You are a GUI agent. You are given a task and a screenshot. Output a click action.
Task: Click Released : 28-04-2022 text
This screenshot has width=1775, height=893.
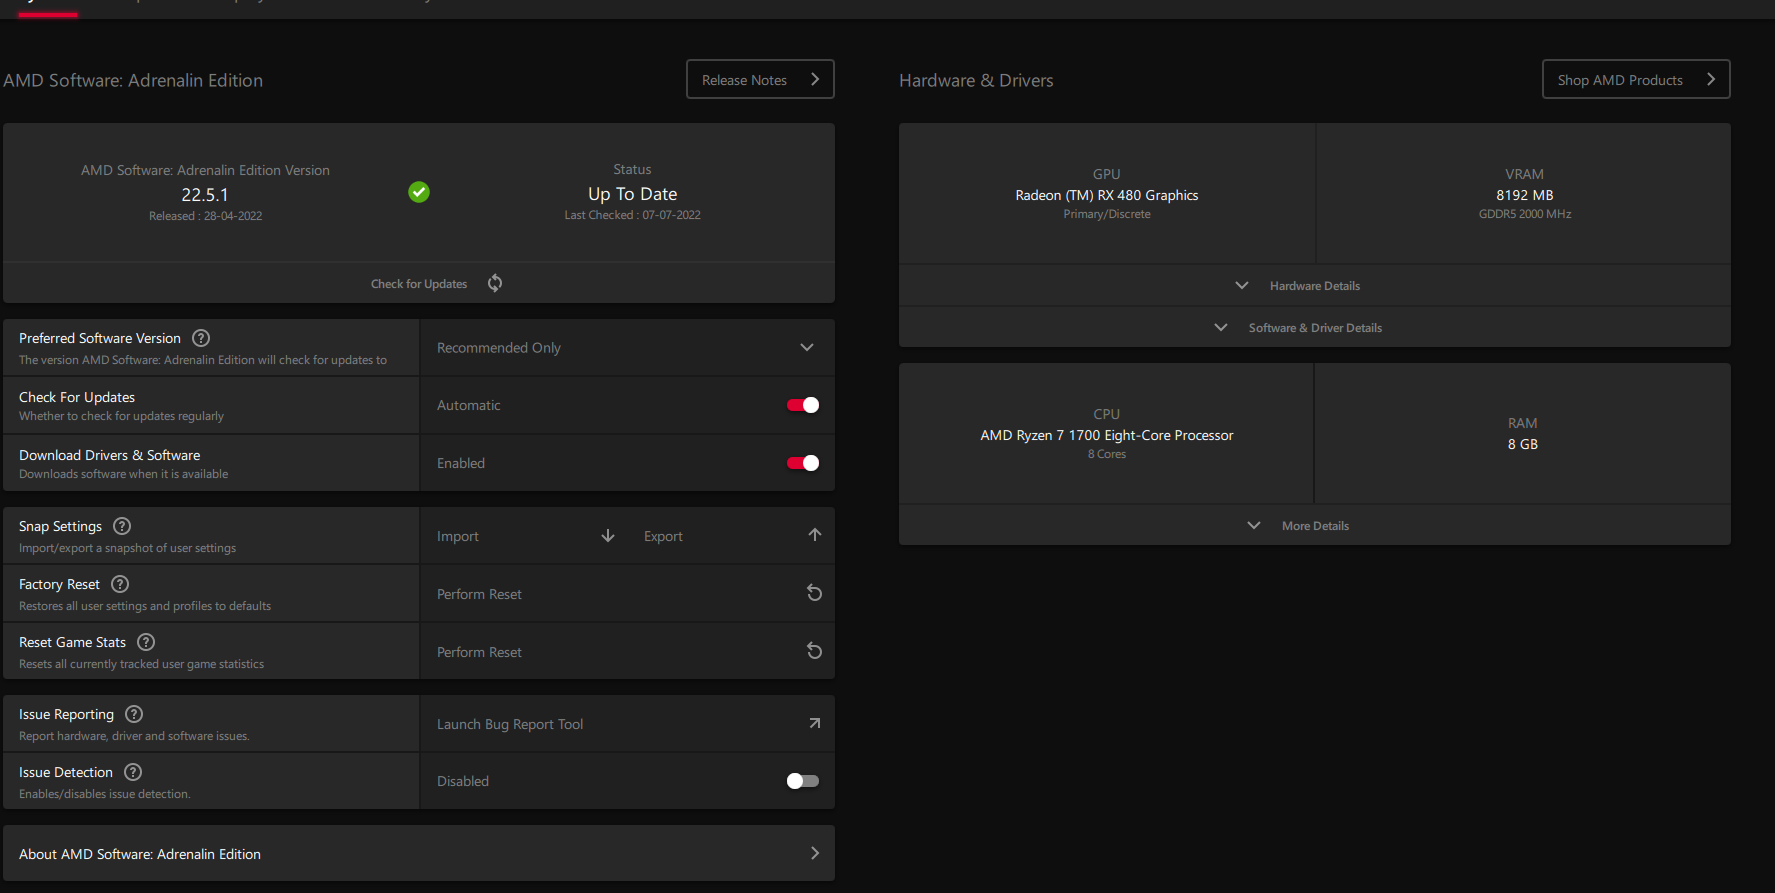click(206, 216)
